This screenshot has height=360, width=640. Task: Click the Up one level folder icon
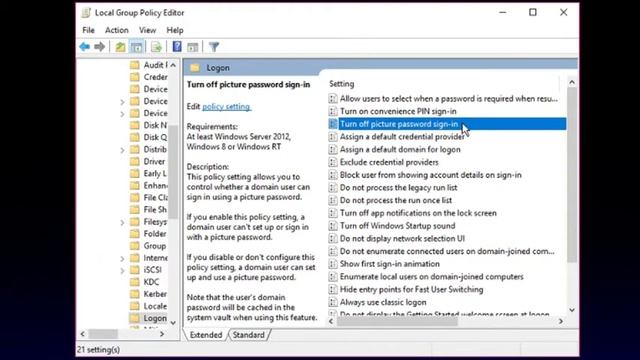point(120,47)
